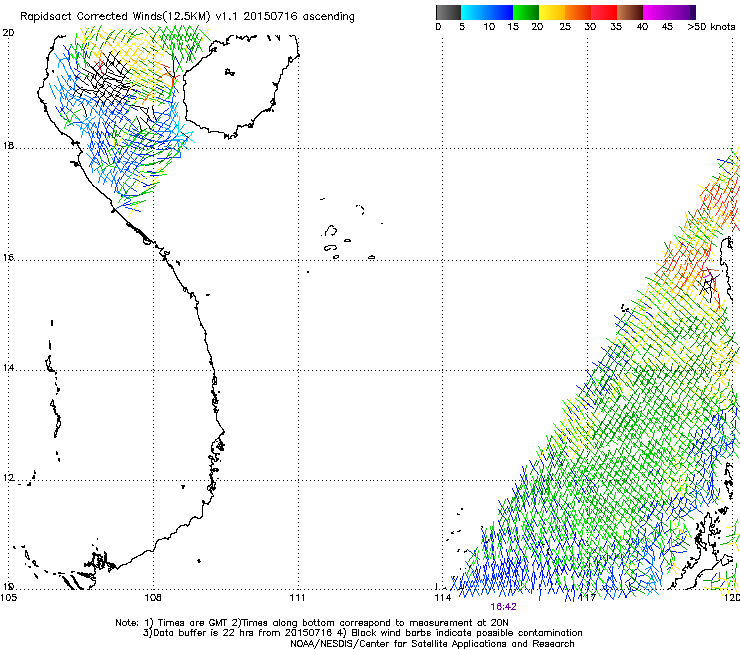This screenshot has height=650, width=740.
Task: Select the orange 25–30 knots legend swatch
Action: click(578, 12)
